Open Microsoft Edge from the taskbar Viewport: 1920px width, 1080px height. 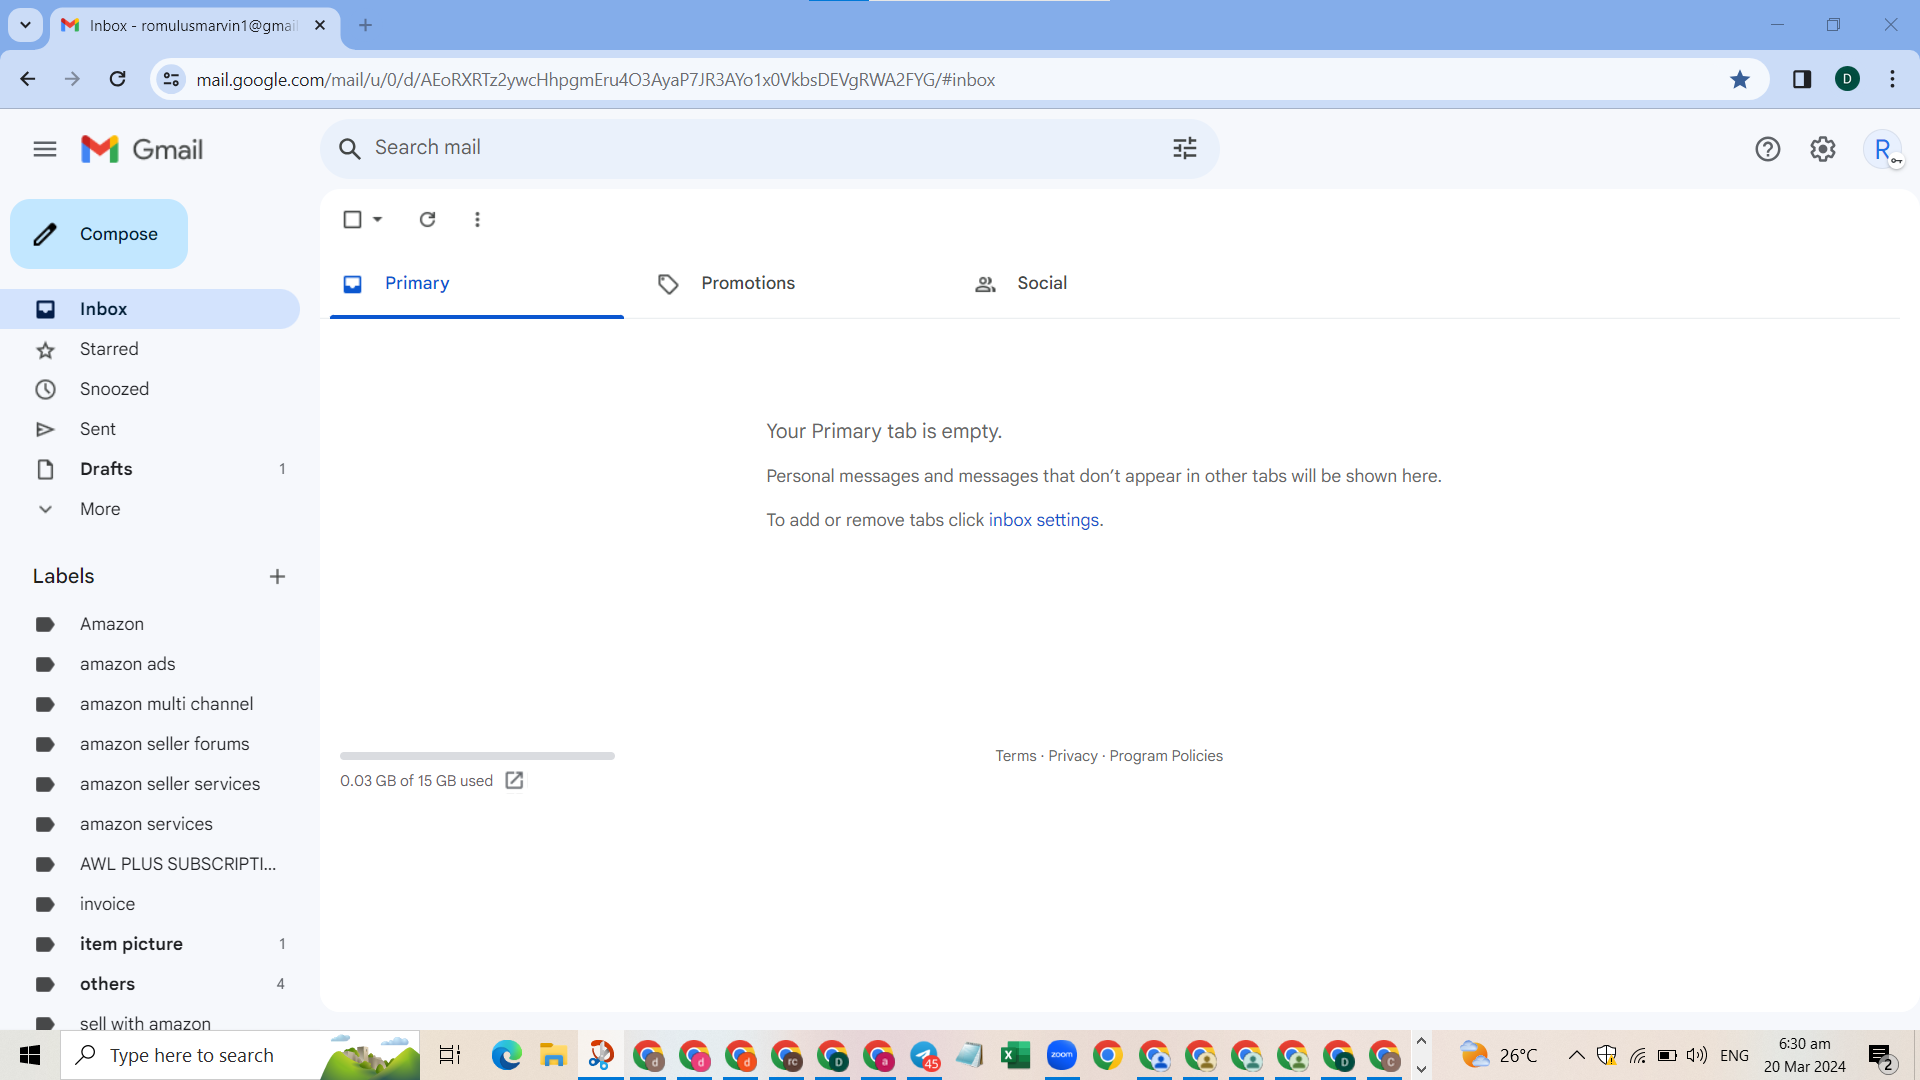coord(507,1055)
